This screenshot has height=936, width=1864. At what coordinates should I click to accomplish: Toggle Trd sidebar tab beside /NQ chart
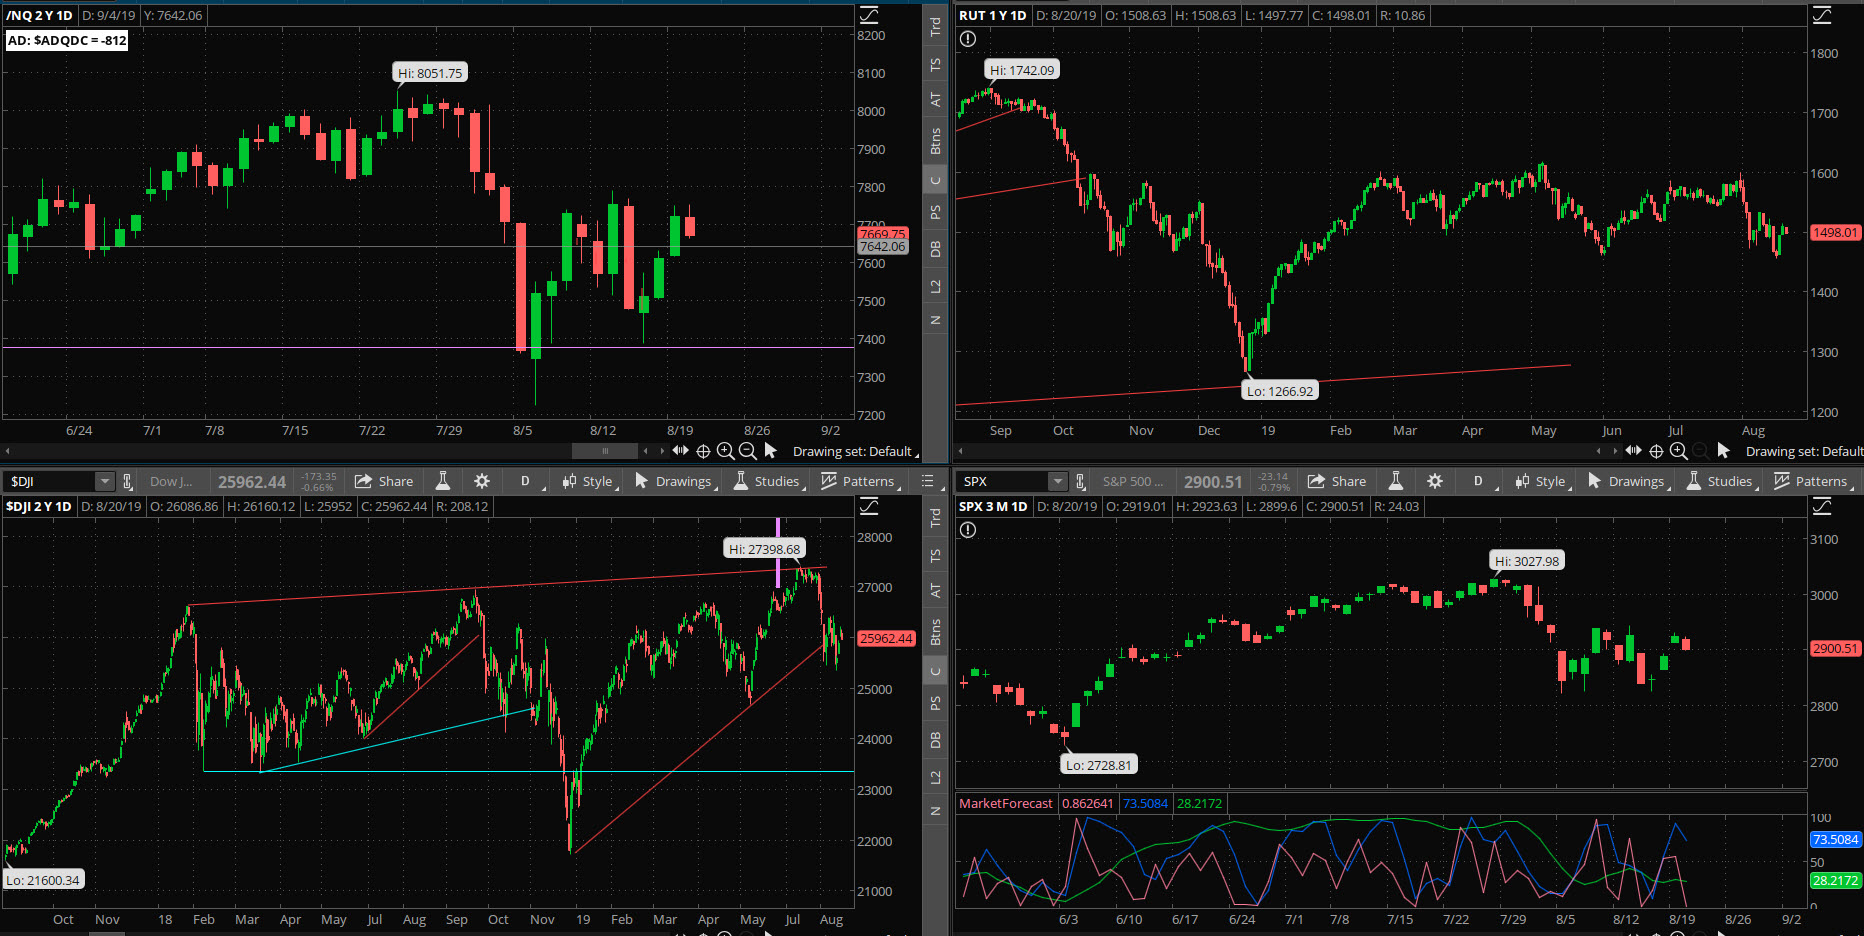pos(936,27)
